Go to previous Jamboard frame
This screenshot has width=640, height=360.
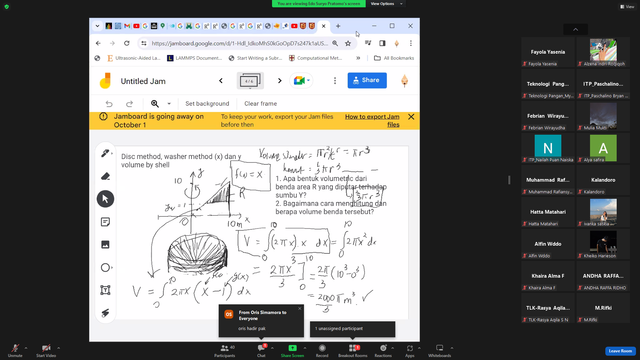click(221, 81)
